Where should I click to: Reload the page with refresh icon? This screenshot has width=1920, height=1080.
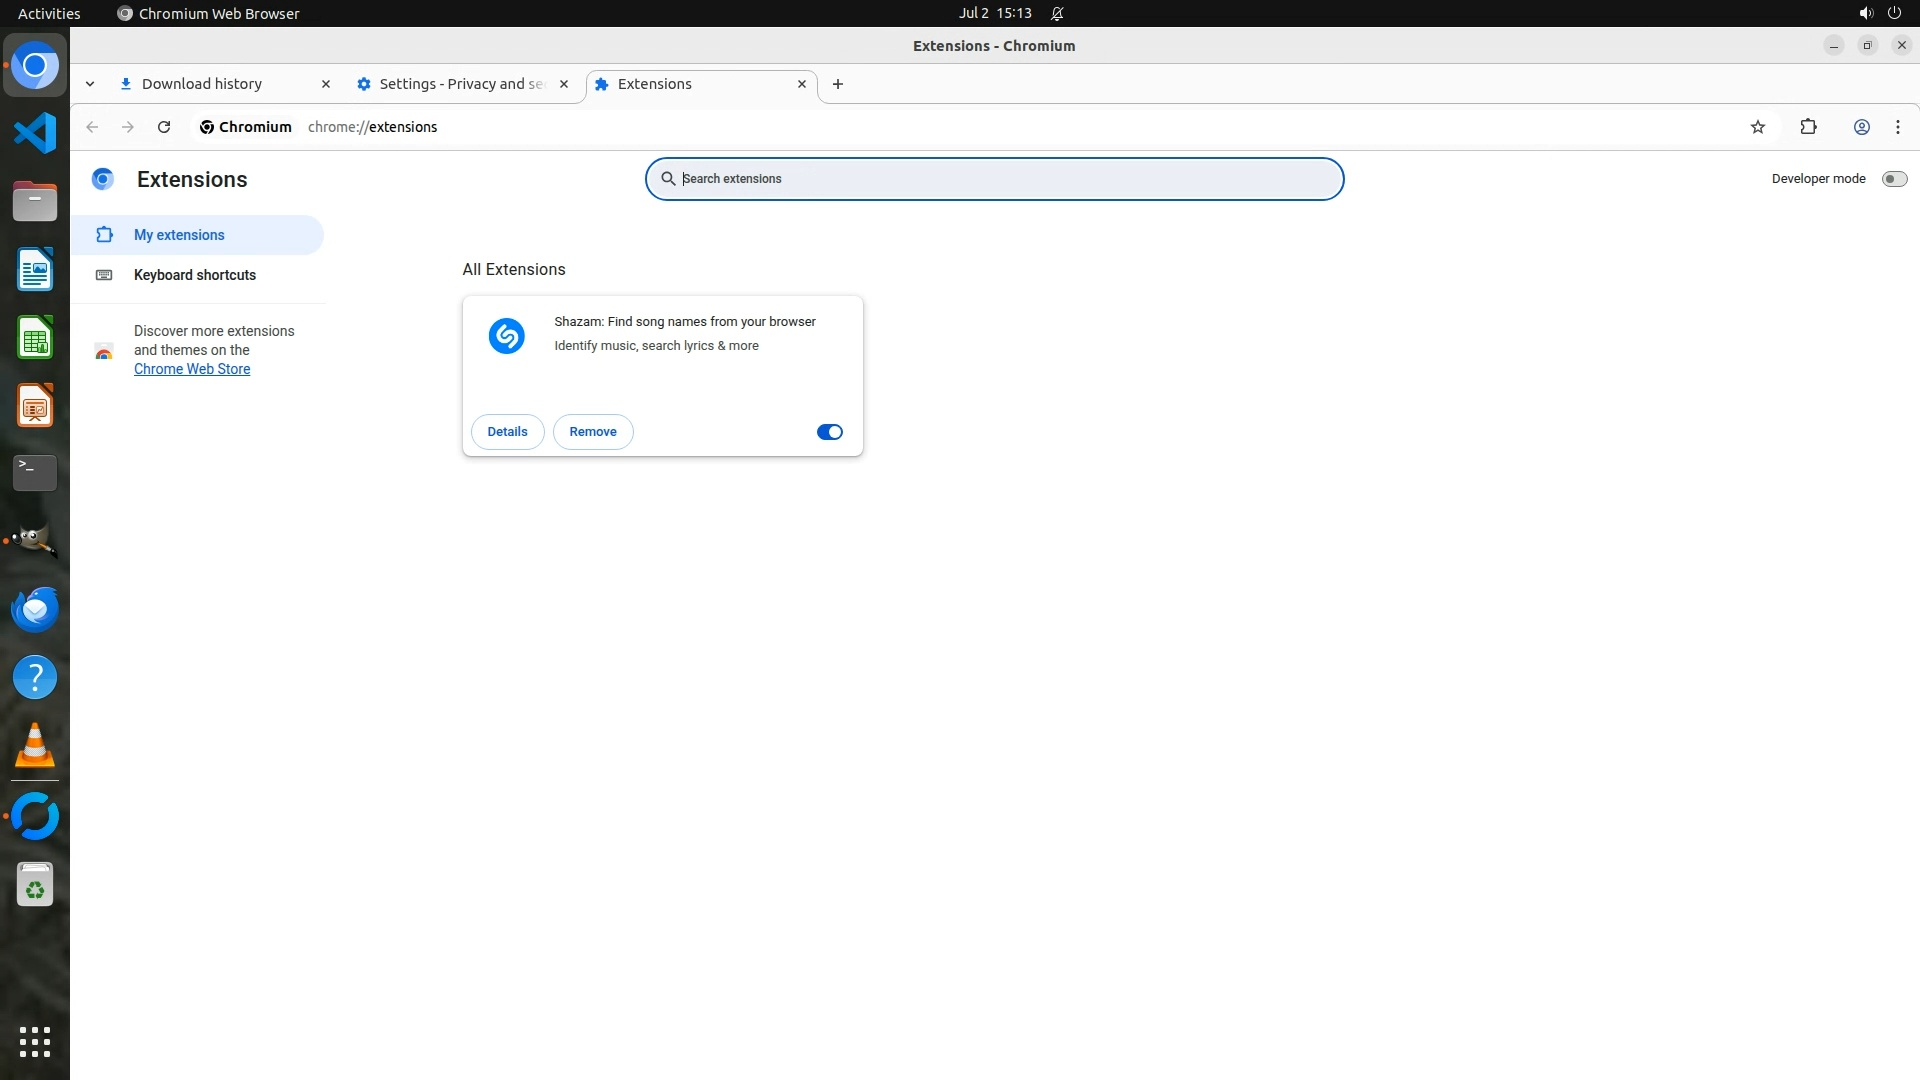[x=164, y=127]
